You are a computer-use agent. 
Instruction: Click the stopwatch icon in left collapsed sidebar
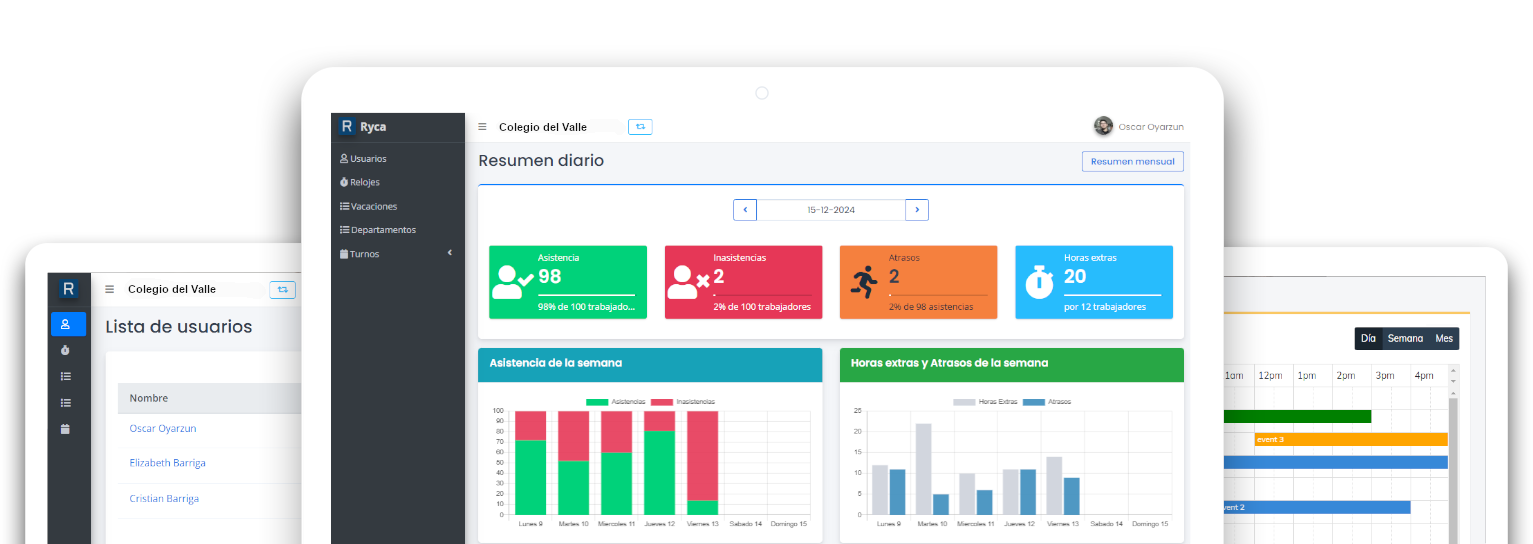pyautogui.click(x=66, y=350)
